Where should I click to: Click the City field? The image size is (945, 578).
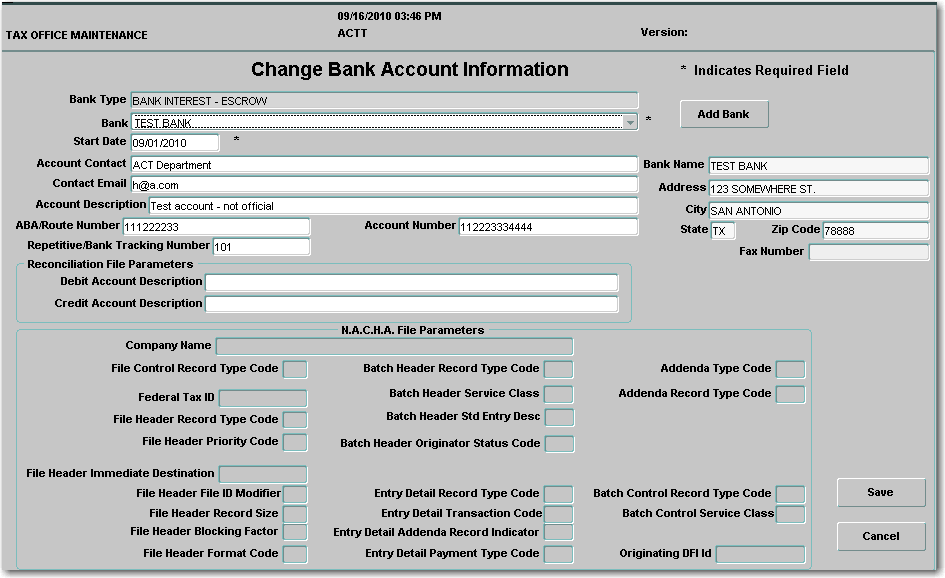(x=818, y=211)
